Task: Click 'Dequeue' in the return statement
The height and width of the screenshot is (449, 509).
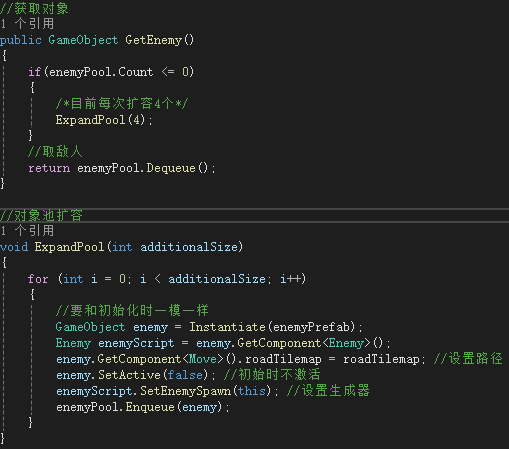Action: (x=171, y=168)
